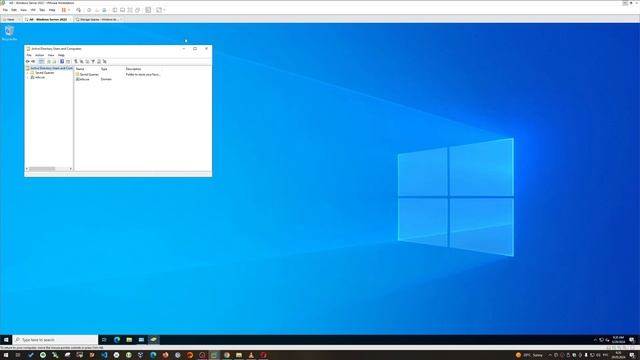Open Microsoft Edge on guest taskbar

[x=117, y=340]
